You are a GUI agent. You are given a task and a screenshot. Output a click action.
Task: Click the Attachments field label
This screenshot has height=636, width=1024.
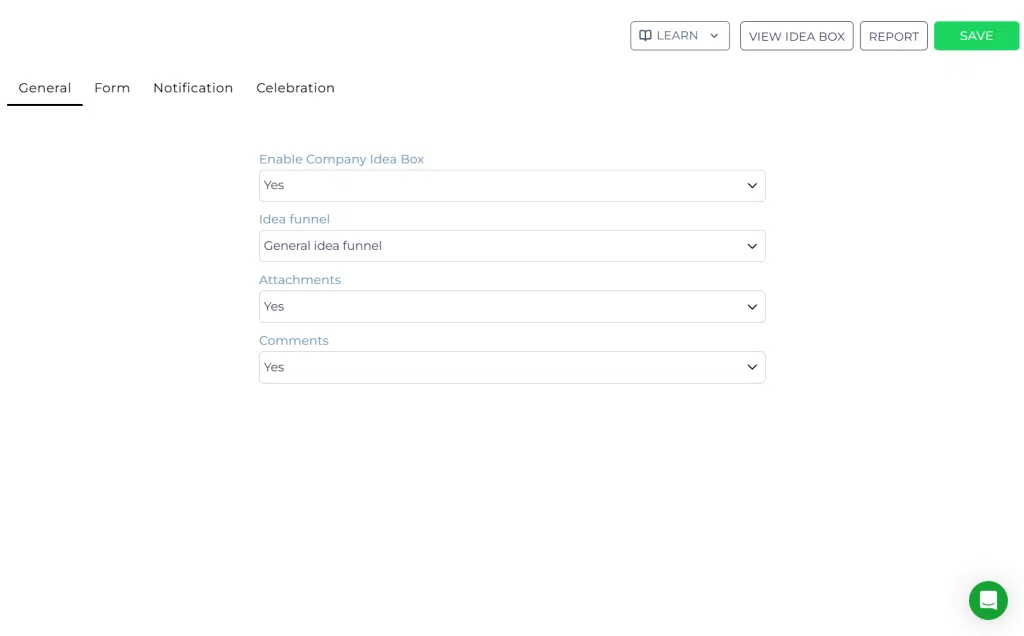tap(300, 280)
